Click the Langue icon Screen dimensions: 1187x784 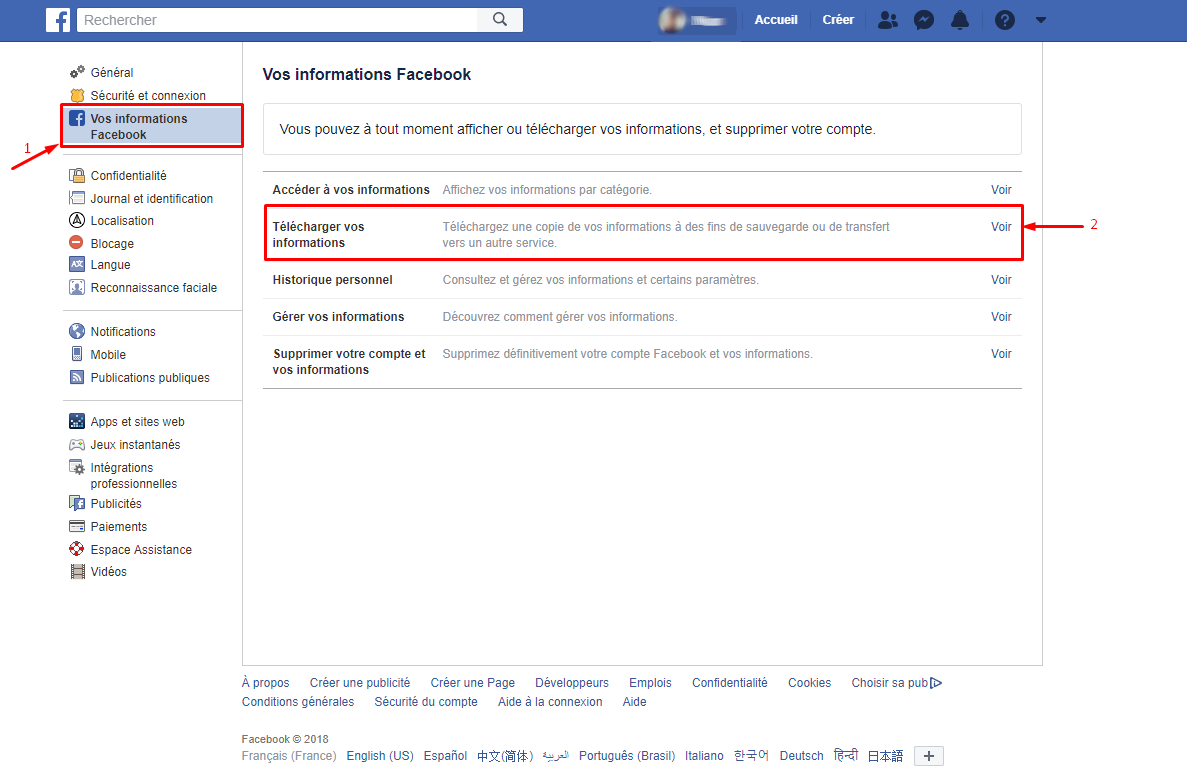tap(77, 264)
